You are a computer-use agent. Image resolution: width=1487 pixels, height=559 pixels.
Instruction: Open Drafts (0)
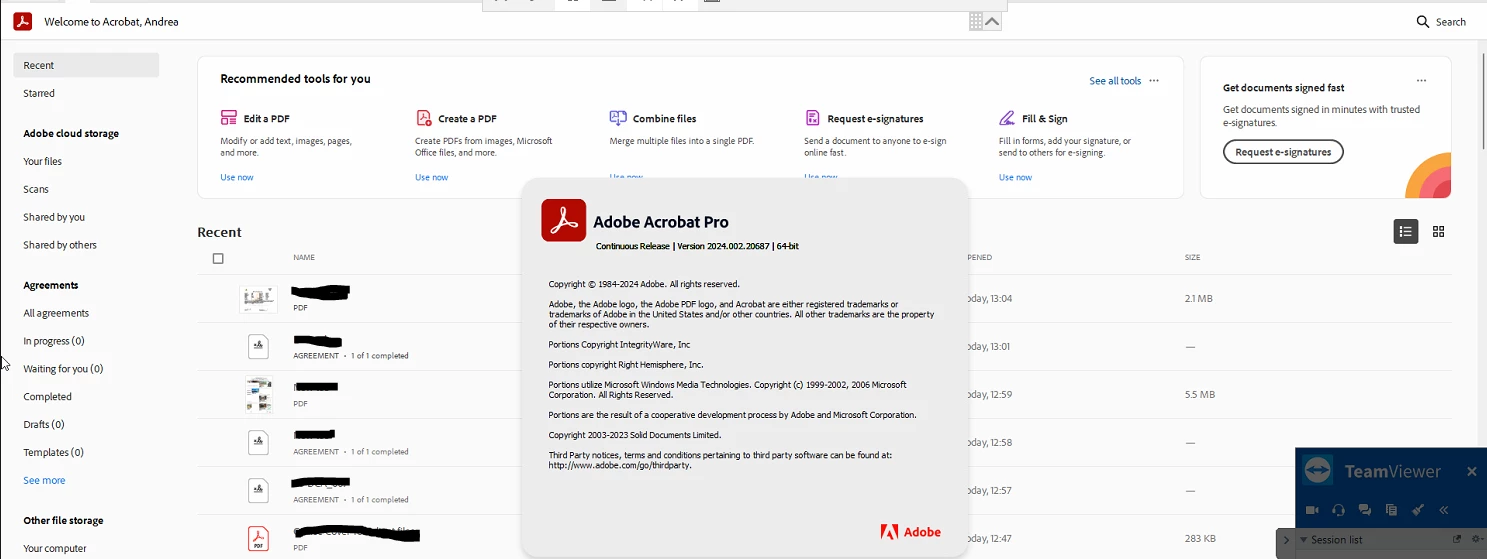click(x=43, y=425)
